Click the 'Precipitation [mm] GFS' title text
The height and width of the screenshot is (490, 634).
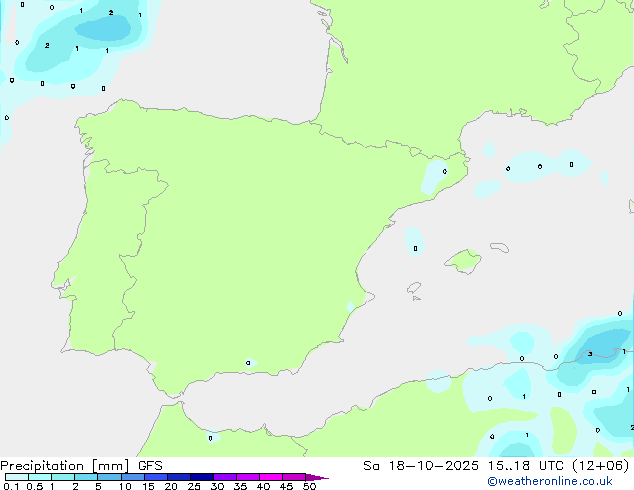pos(81,466)
